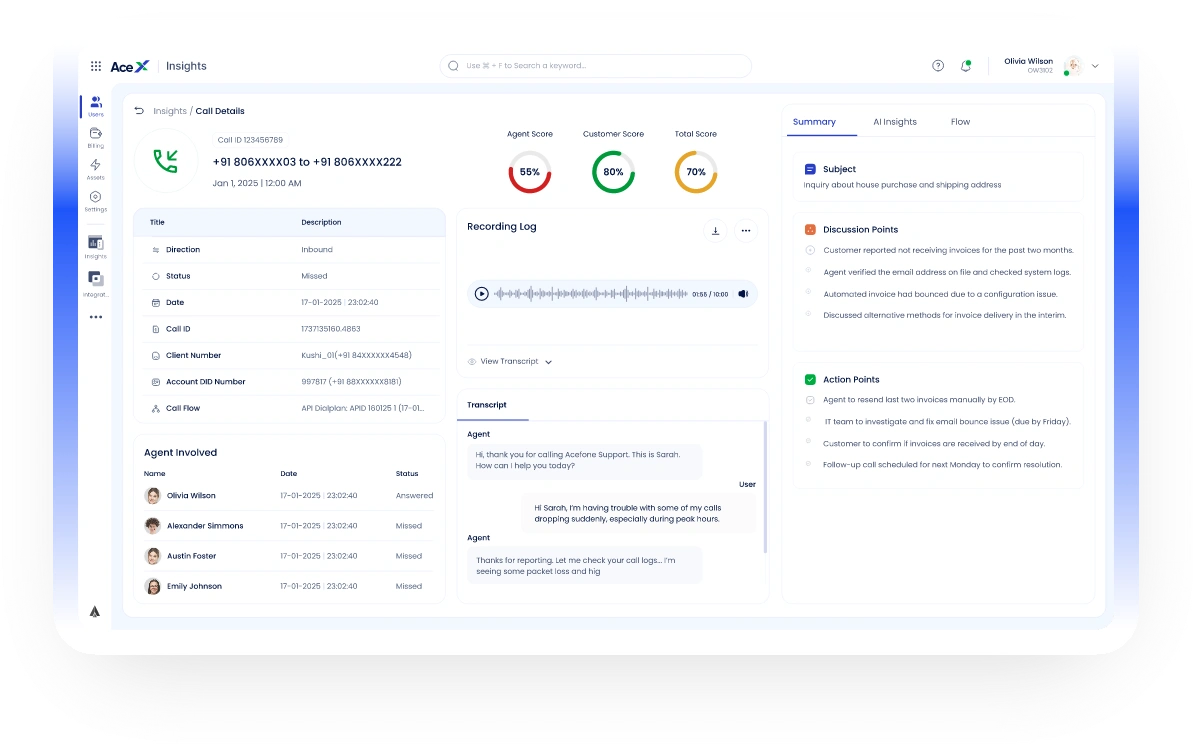Open the Insights sidebar section

point(96,246)
